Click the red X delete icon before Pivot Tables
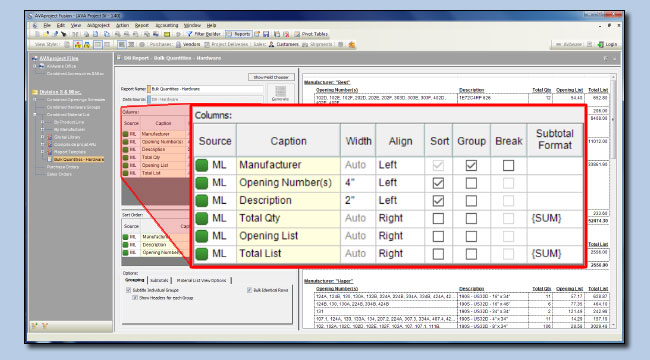This screenshot has width=650, height=360. pos(286,34)
